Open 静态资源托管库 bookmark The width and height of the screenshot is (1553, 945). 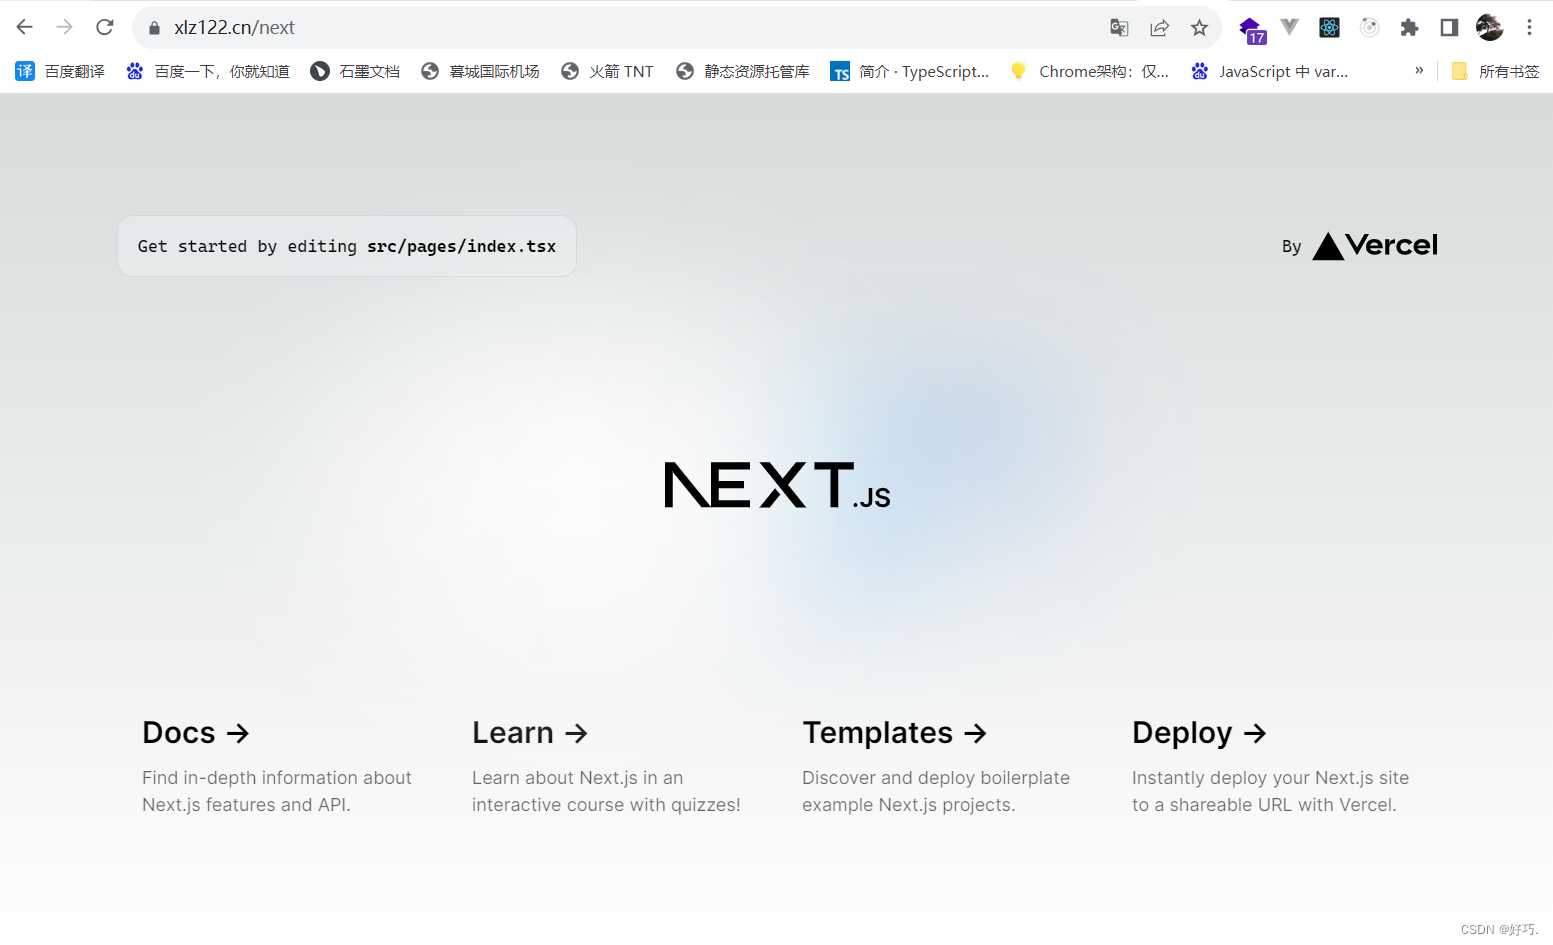pos(743,71)
